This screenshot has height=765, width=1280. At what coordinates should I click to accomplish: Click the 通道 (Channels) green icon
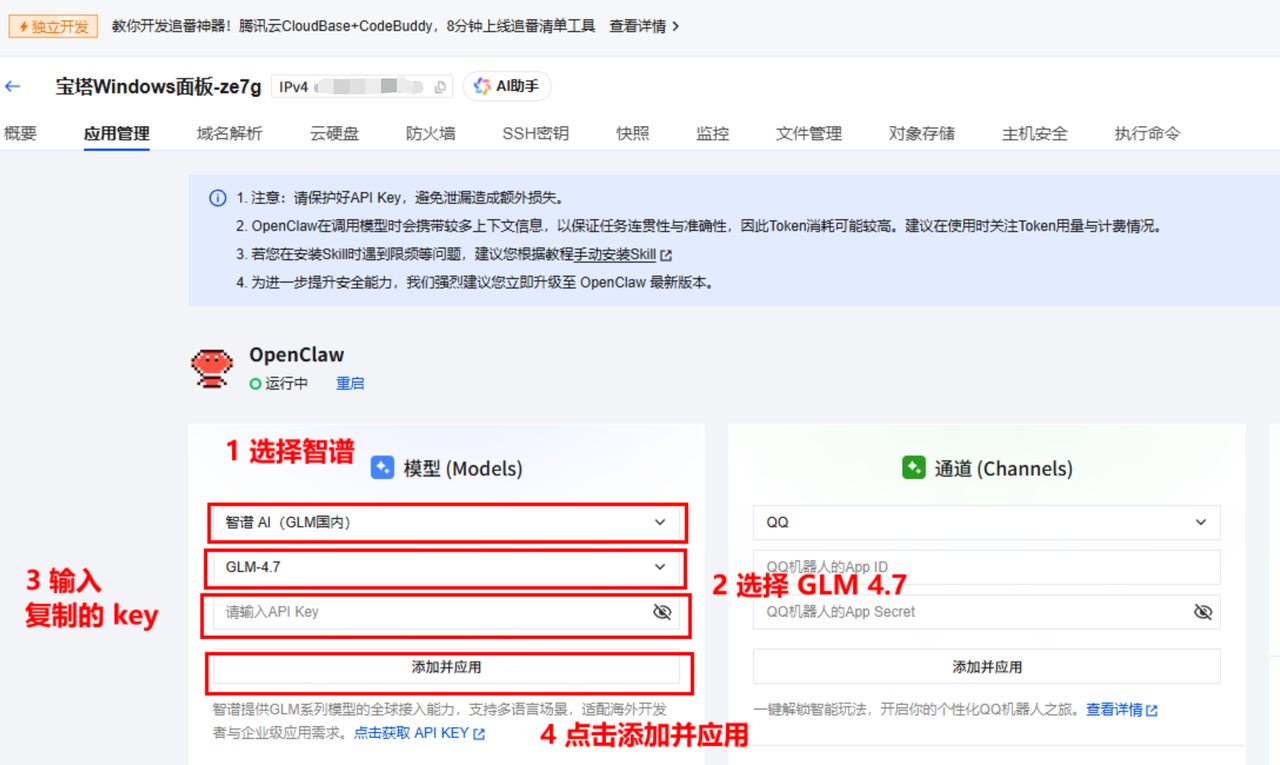[x=913, y=468]
